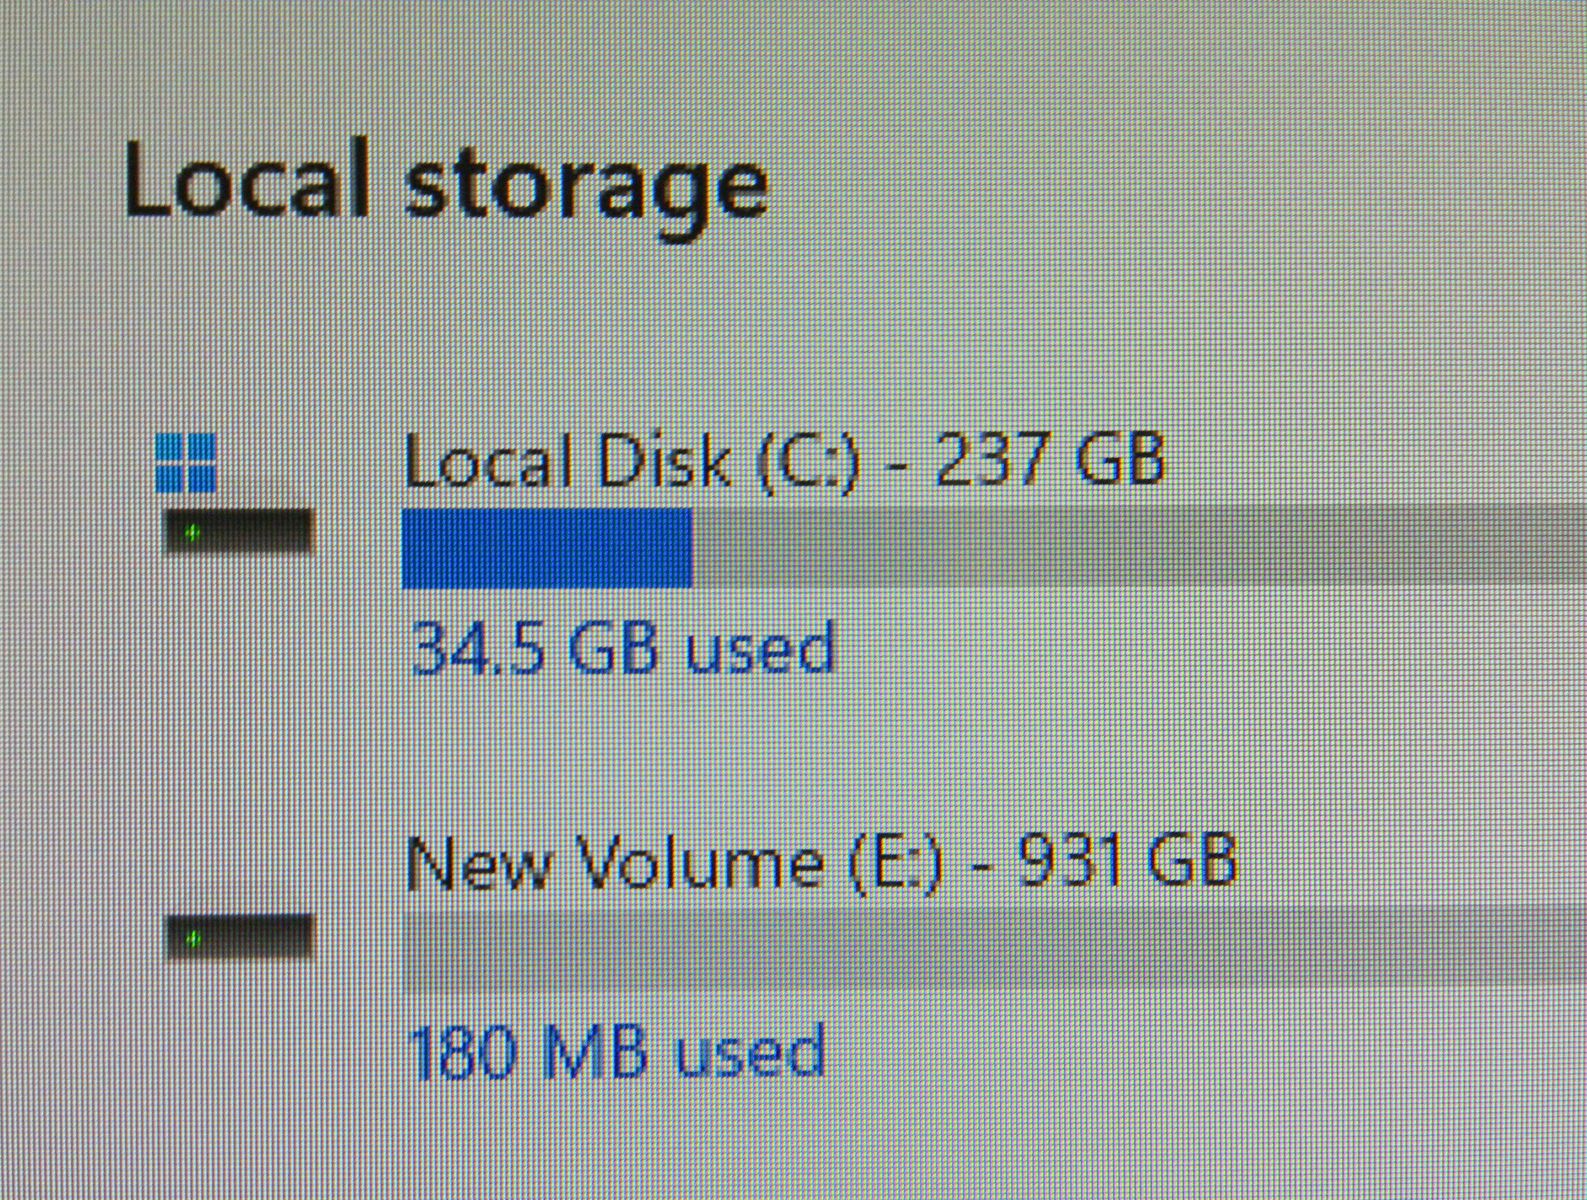Click the "180 MB used" text
1587x1200 pixels.
pos(616,1052)
